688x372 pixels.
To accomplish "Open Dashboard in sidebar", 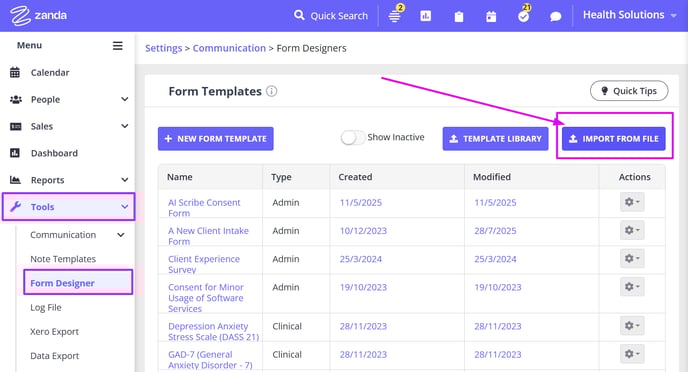I will 54,153.
